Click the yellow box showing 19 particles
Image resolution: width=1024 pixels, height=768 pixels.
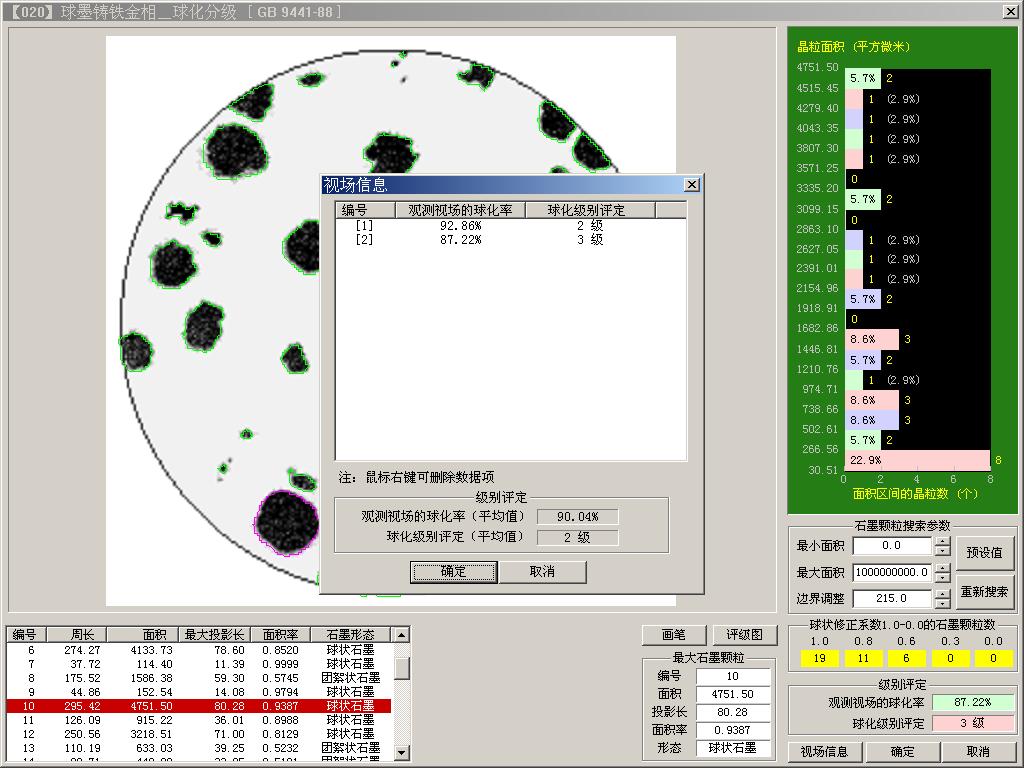[819, 658]
